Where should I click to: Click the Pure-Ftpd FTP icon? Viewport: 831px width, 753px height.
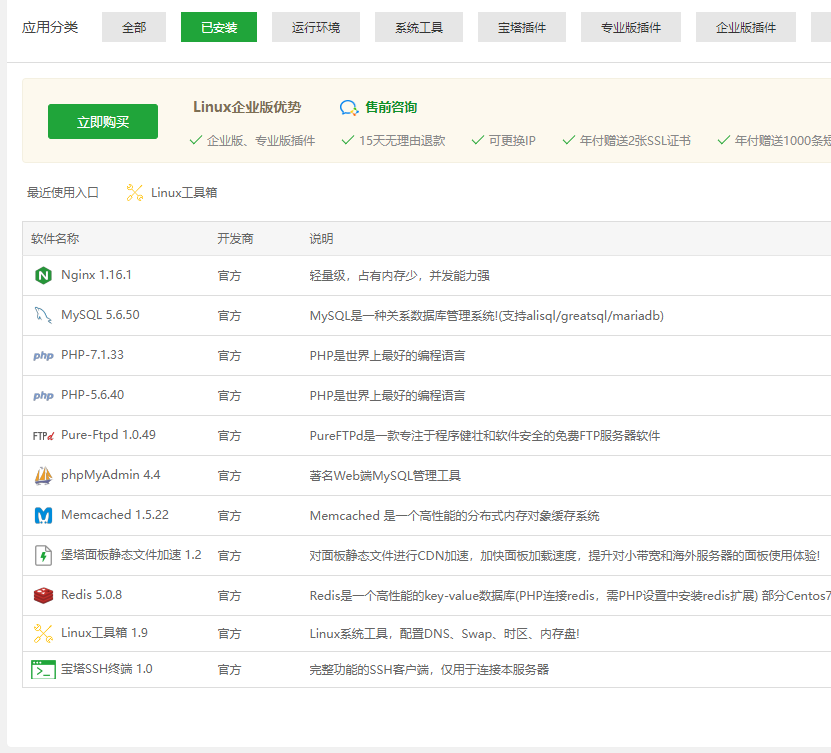[x=43, y=436]
